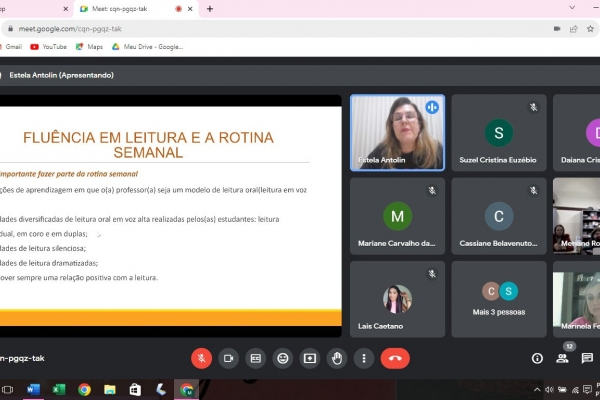The height and width of the screenshot is (400, 600).
Task: Open the three-dot more options menu
Action: 364,358
